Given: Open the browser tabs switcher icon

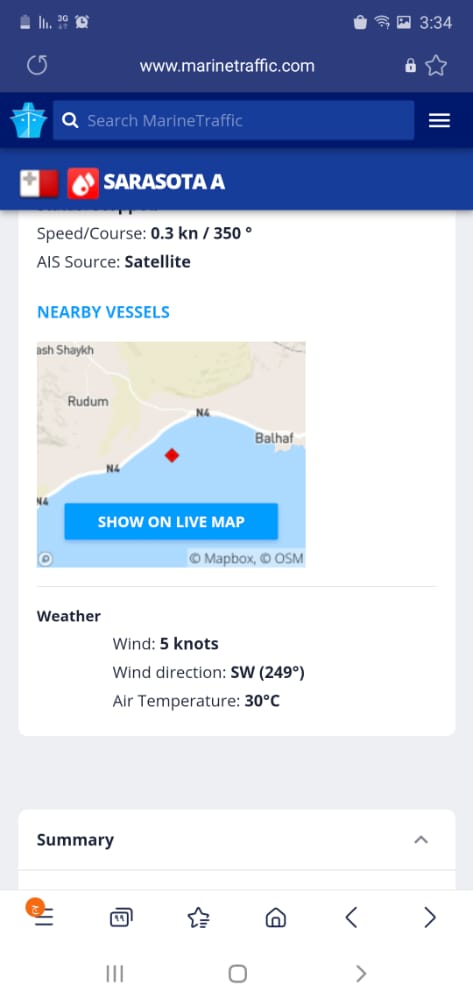Looking at the screenshot, I should pyautogui.click(x=121, y=918).
